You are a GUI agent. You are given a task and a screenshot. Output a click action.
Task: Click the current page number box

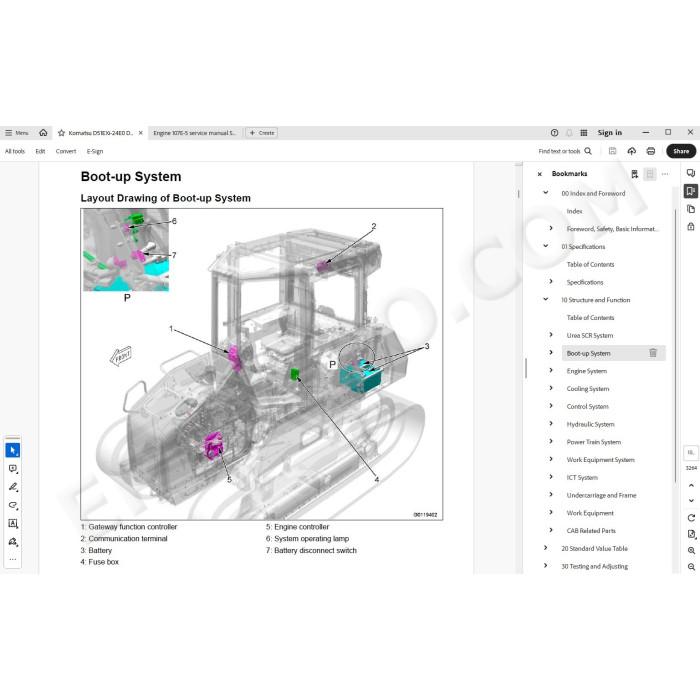(691, 453)
